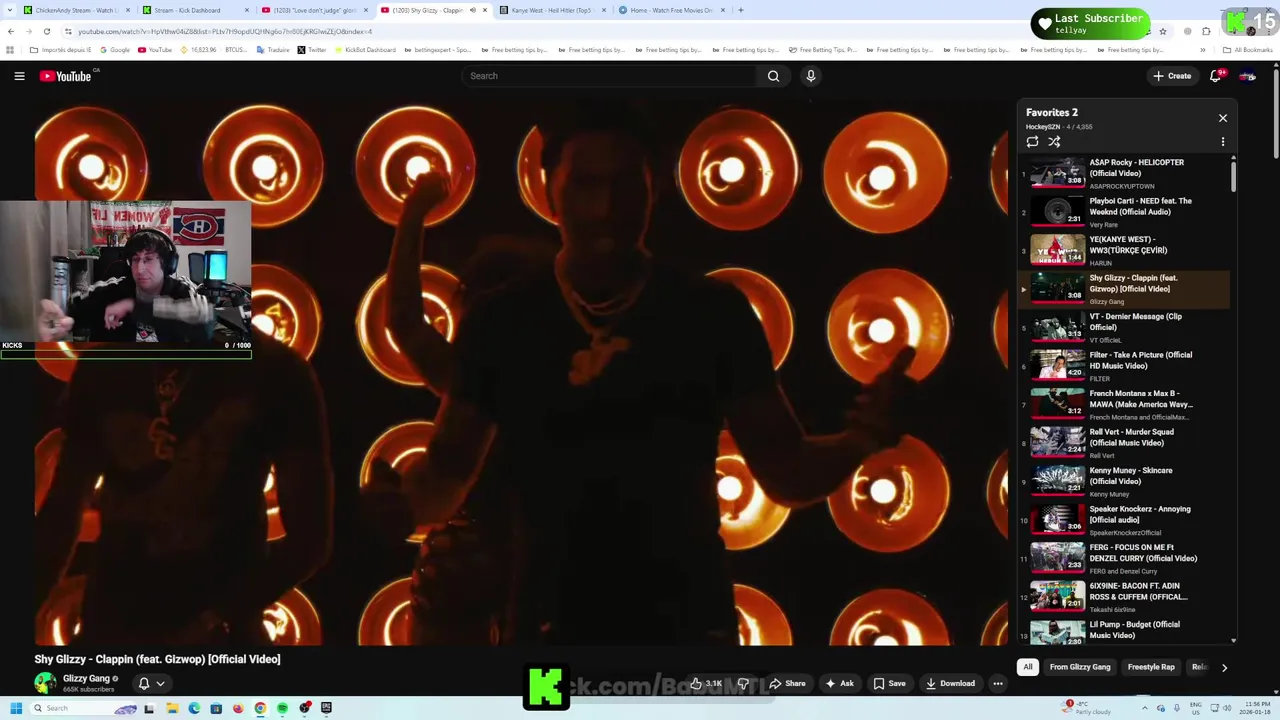Share the video
Screen dimensions: 1280x720
[787, 684]
